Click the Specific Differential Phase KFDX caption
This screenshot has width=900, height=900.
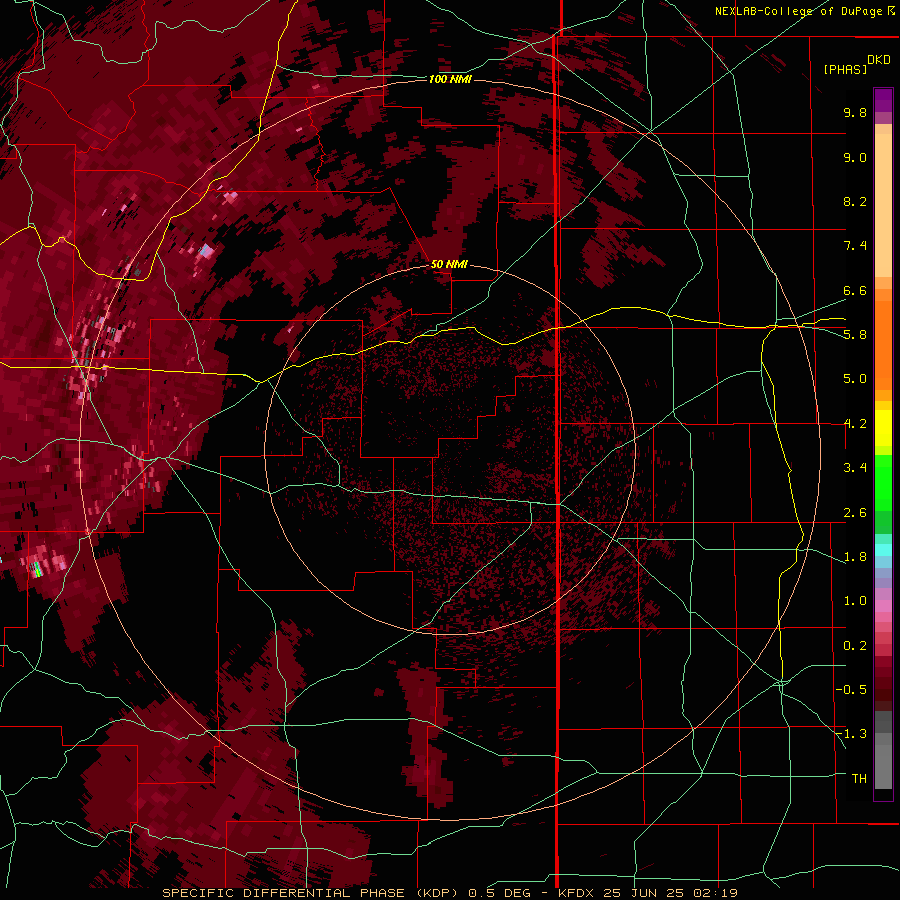450,893
